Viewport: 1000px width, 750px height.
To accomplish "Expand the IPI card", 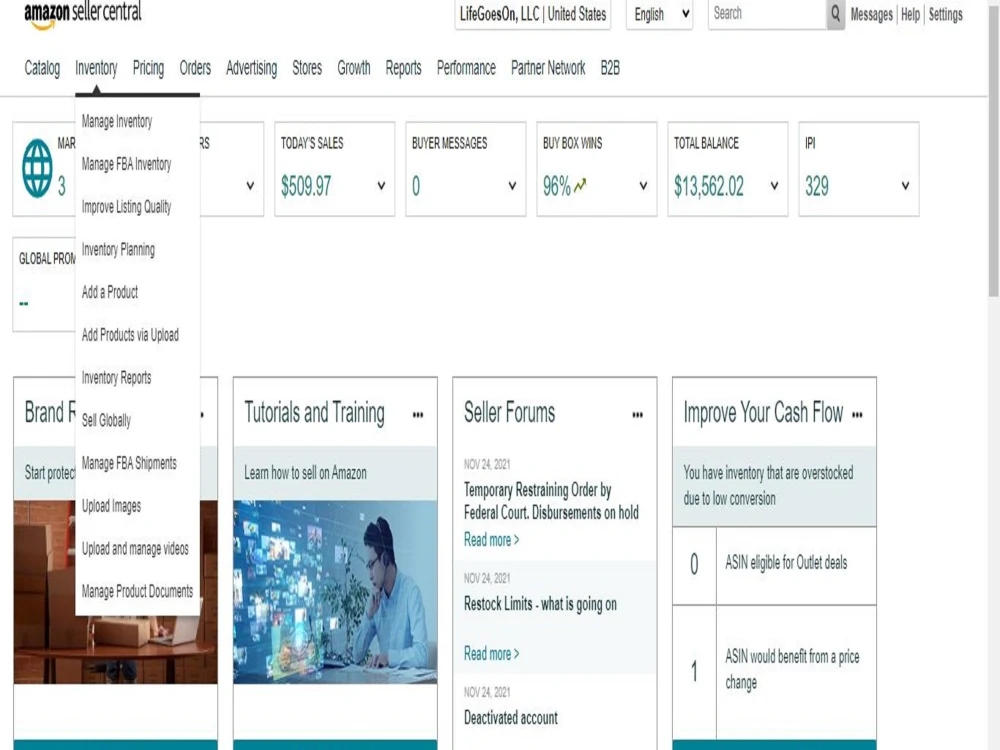I will pos(905,186).
